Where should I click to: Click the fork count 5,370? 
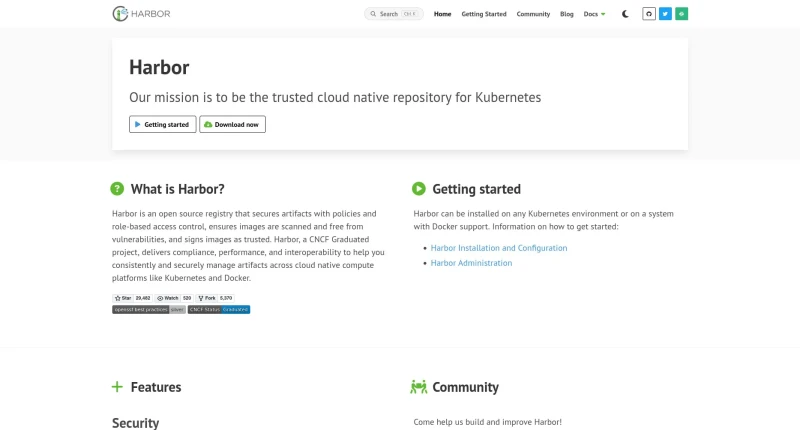click(x=226, y=298)
